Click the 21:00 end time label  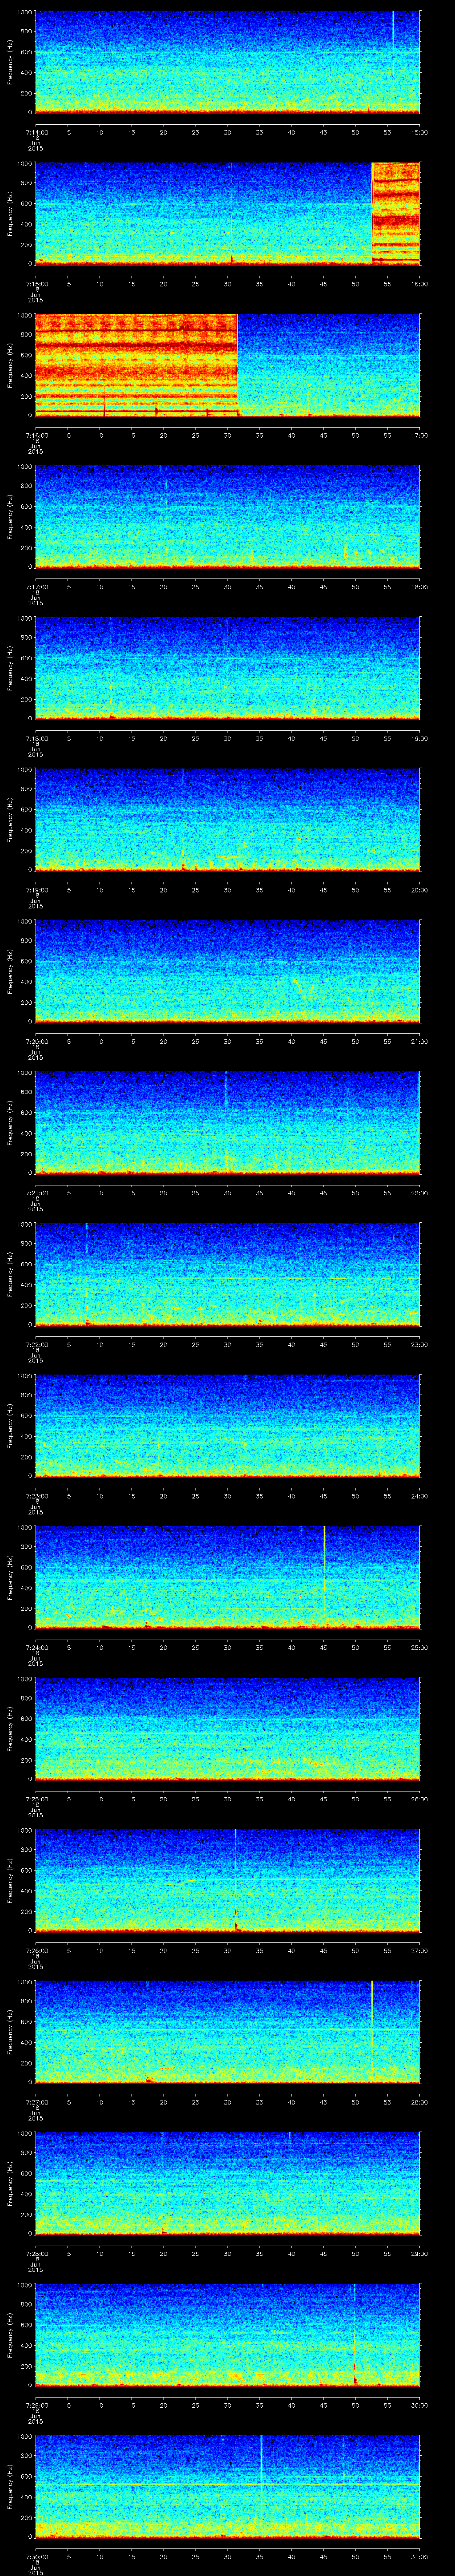419,1042
